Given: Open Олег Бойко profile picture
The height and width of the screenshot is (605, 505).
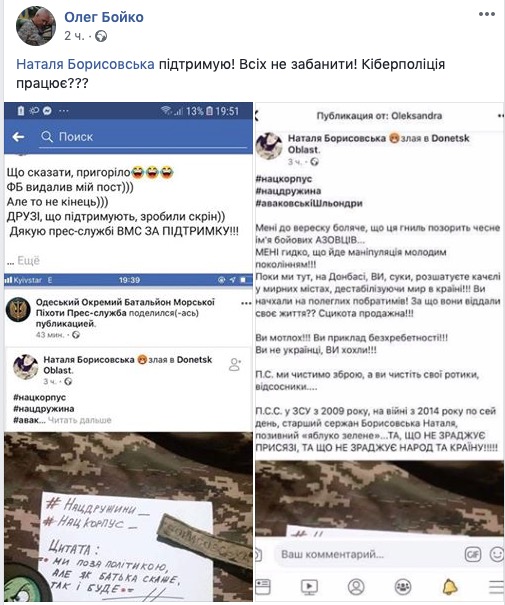Looking at the screenshot, I should [x=36, y=26].
